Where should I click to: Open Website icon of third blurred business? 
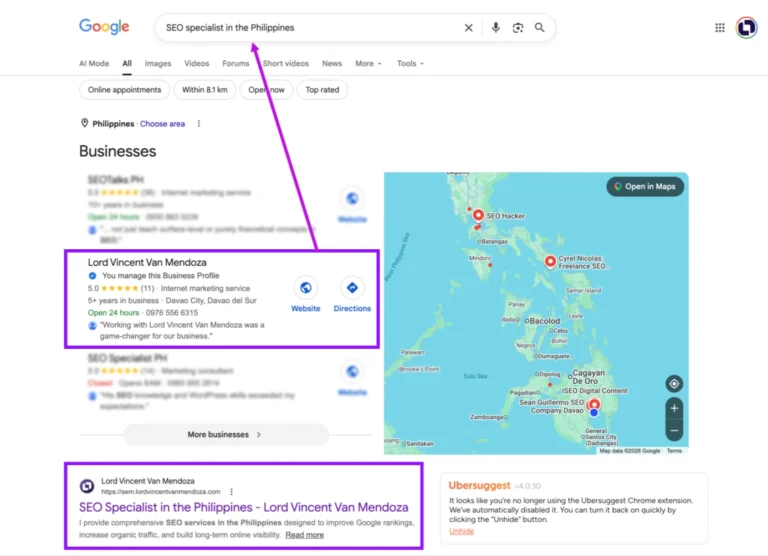352,371
